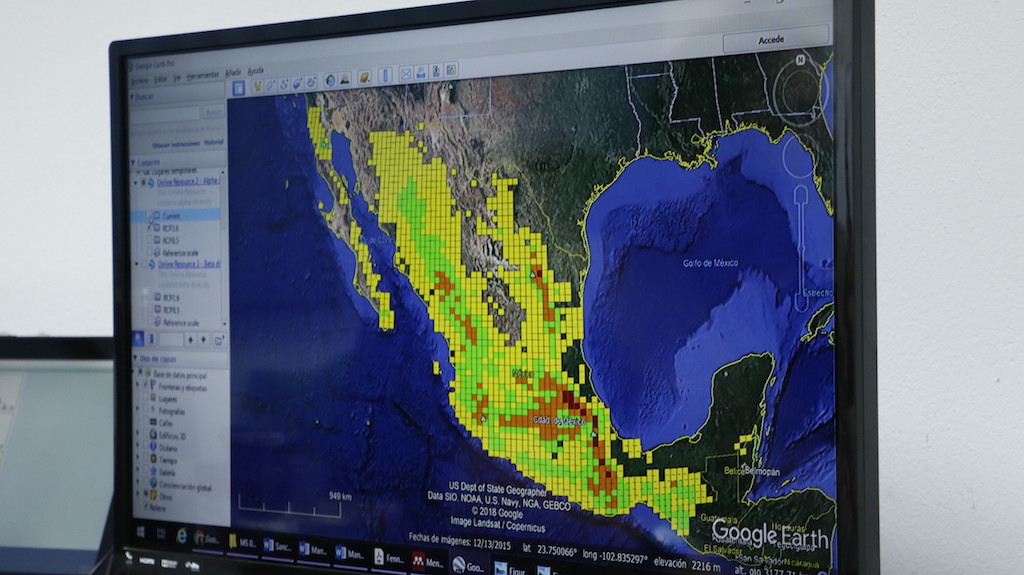The height and width of the screenshot is (575, 1024).
Task: Click the Look joystick ring with N marker
Action: pyautogui.click(x=799, y=91)
